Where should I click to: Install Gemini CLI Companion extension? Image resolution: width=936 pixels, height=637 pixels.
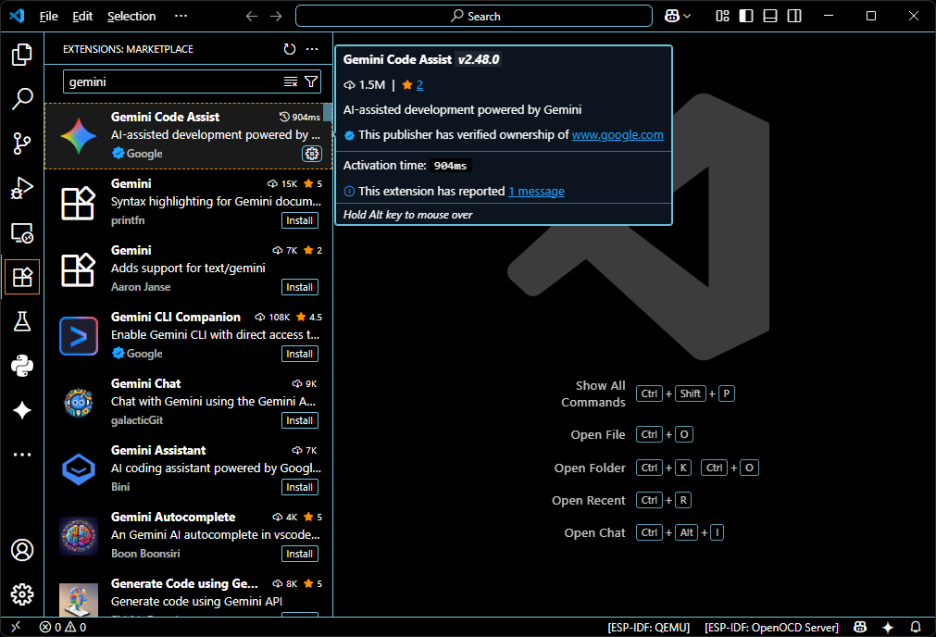tap(299, 353)
